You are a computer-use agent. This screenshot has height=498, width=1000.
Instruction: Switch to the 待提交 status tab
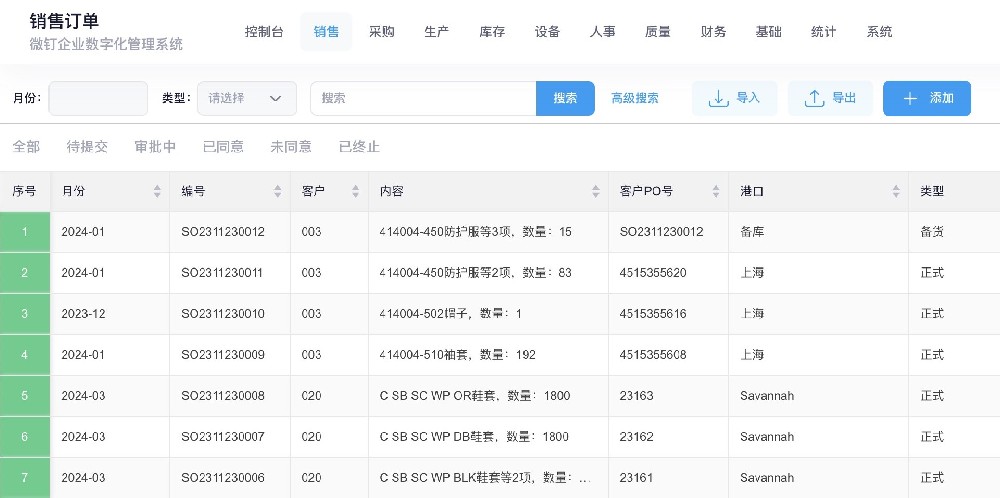pyautogui.click(x=87, y=147)
